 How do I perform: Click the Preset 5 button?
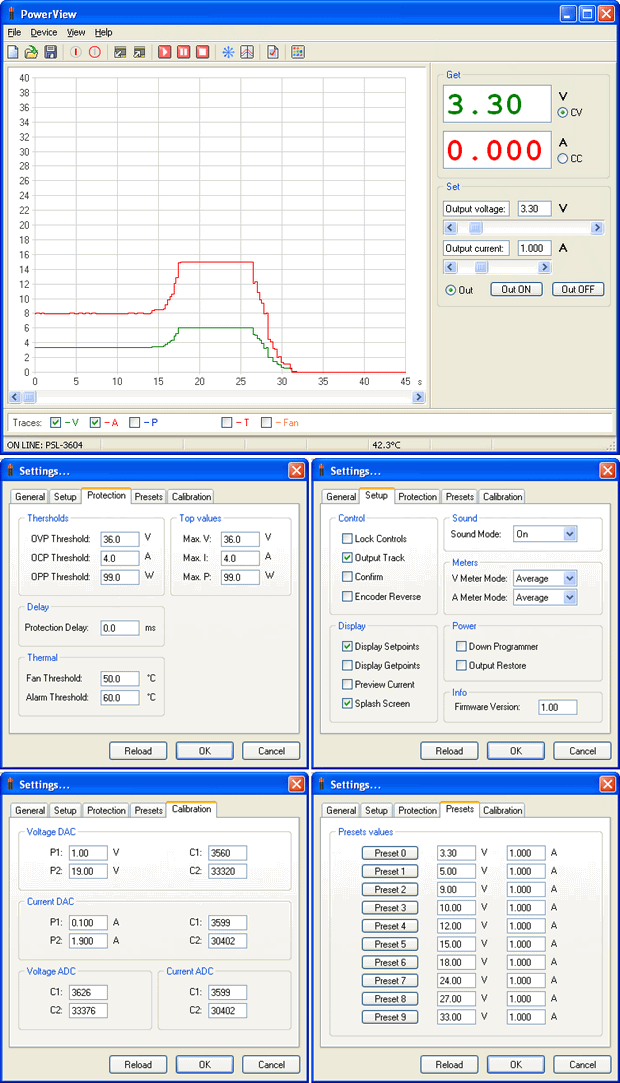point(389,944)
